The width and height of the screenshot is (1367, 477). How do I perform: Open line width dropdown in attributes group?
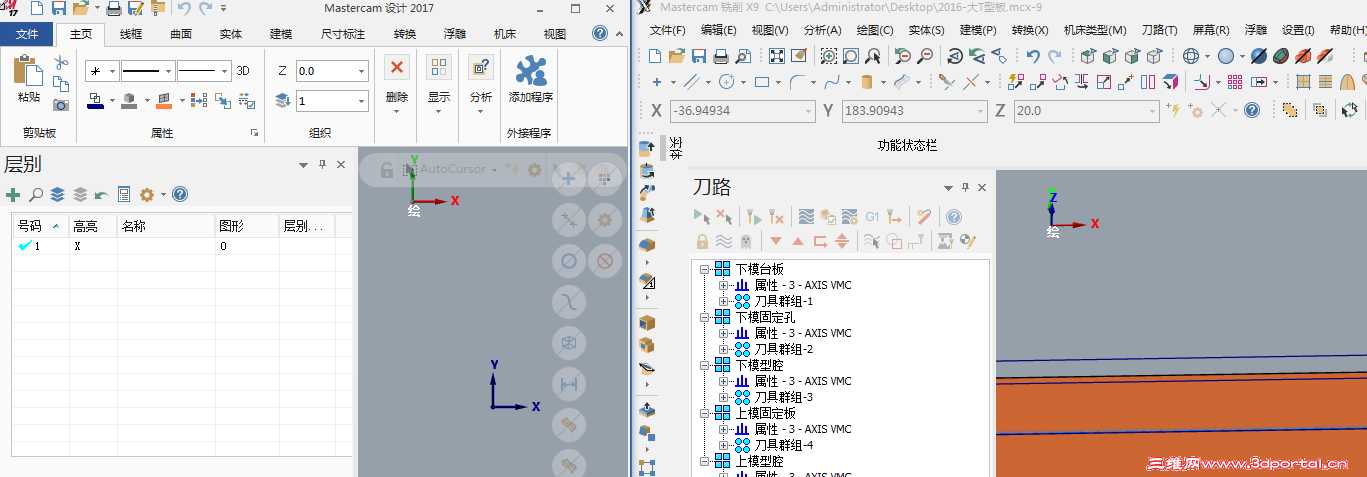tap(223, 71)
